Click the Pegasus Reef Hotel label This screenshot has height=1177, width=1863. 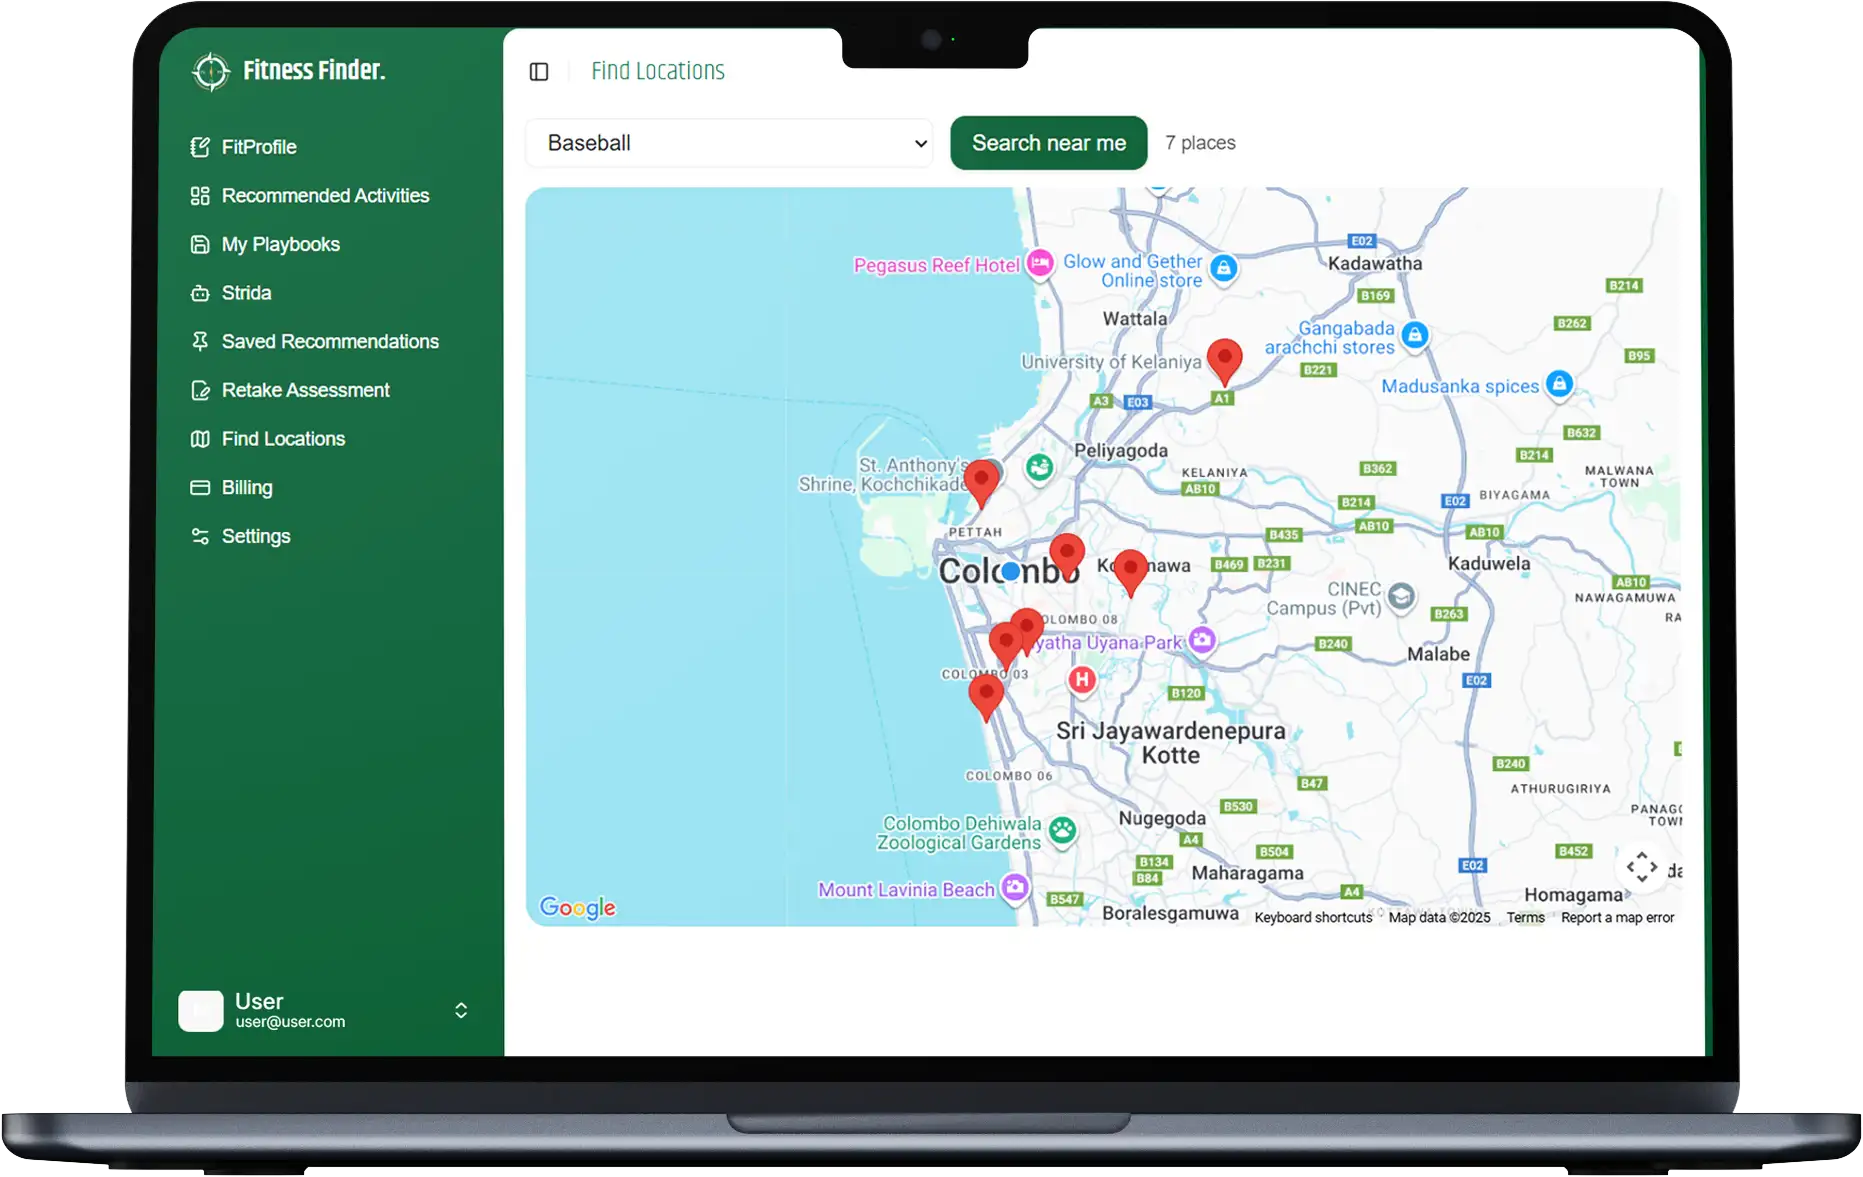click(936, 266)
